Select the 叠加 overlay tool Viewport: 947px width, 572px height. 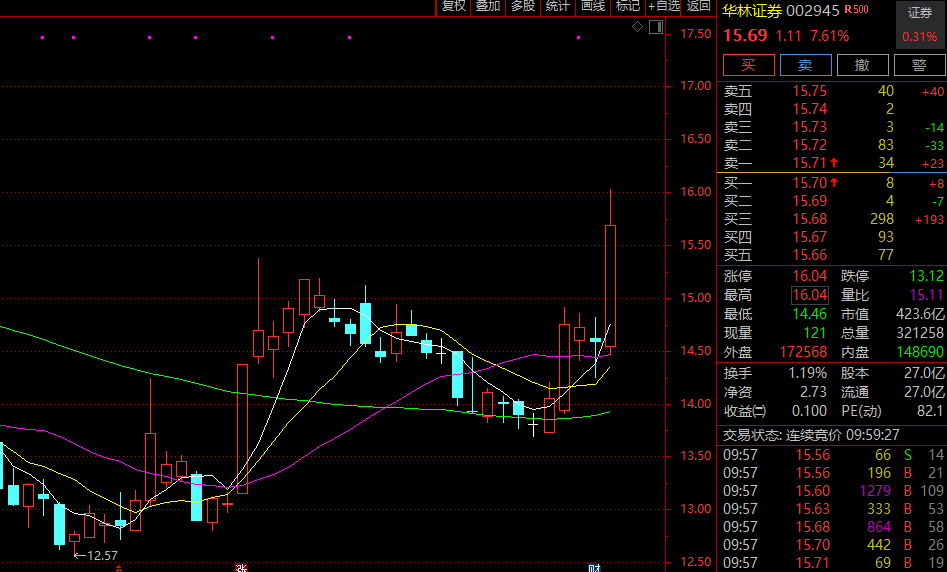point(488,7)
